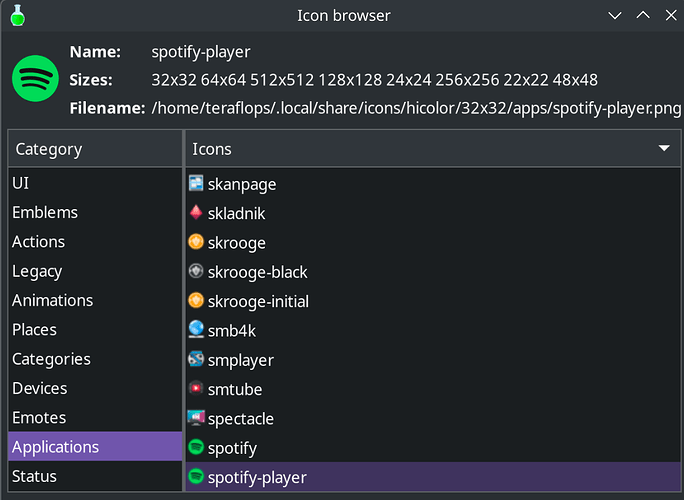Click the skrooge-initial entry text
684x500 pixels.
pyautogui.click(x=258, y=301)
